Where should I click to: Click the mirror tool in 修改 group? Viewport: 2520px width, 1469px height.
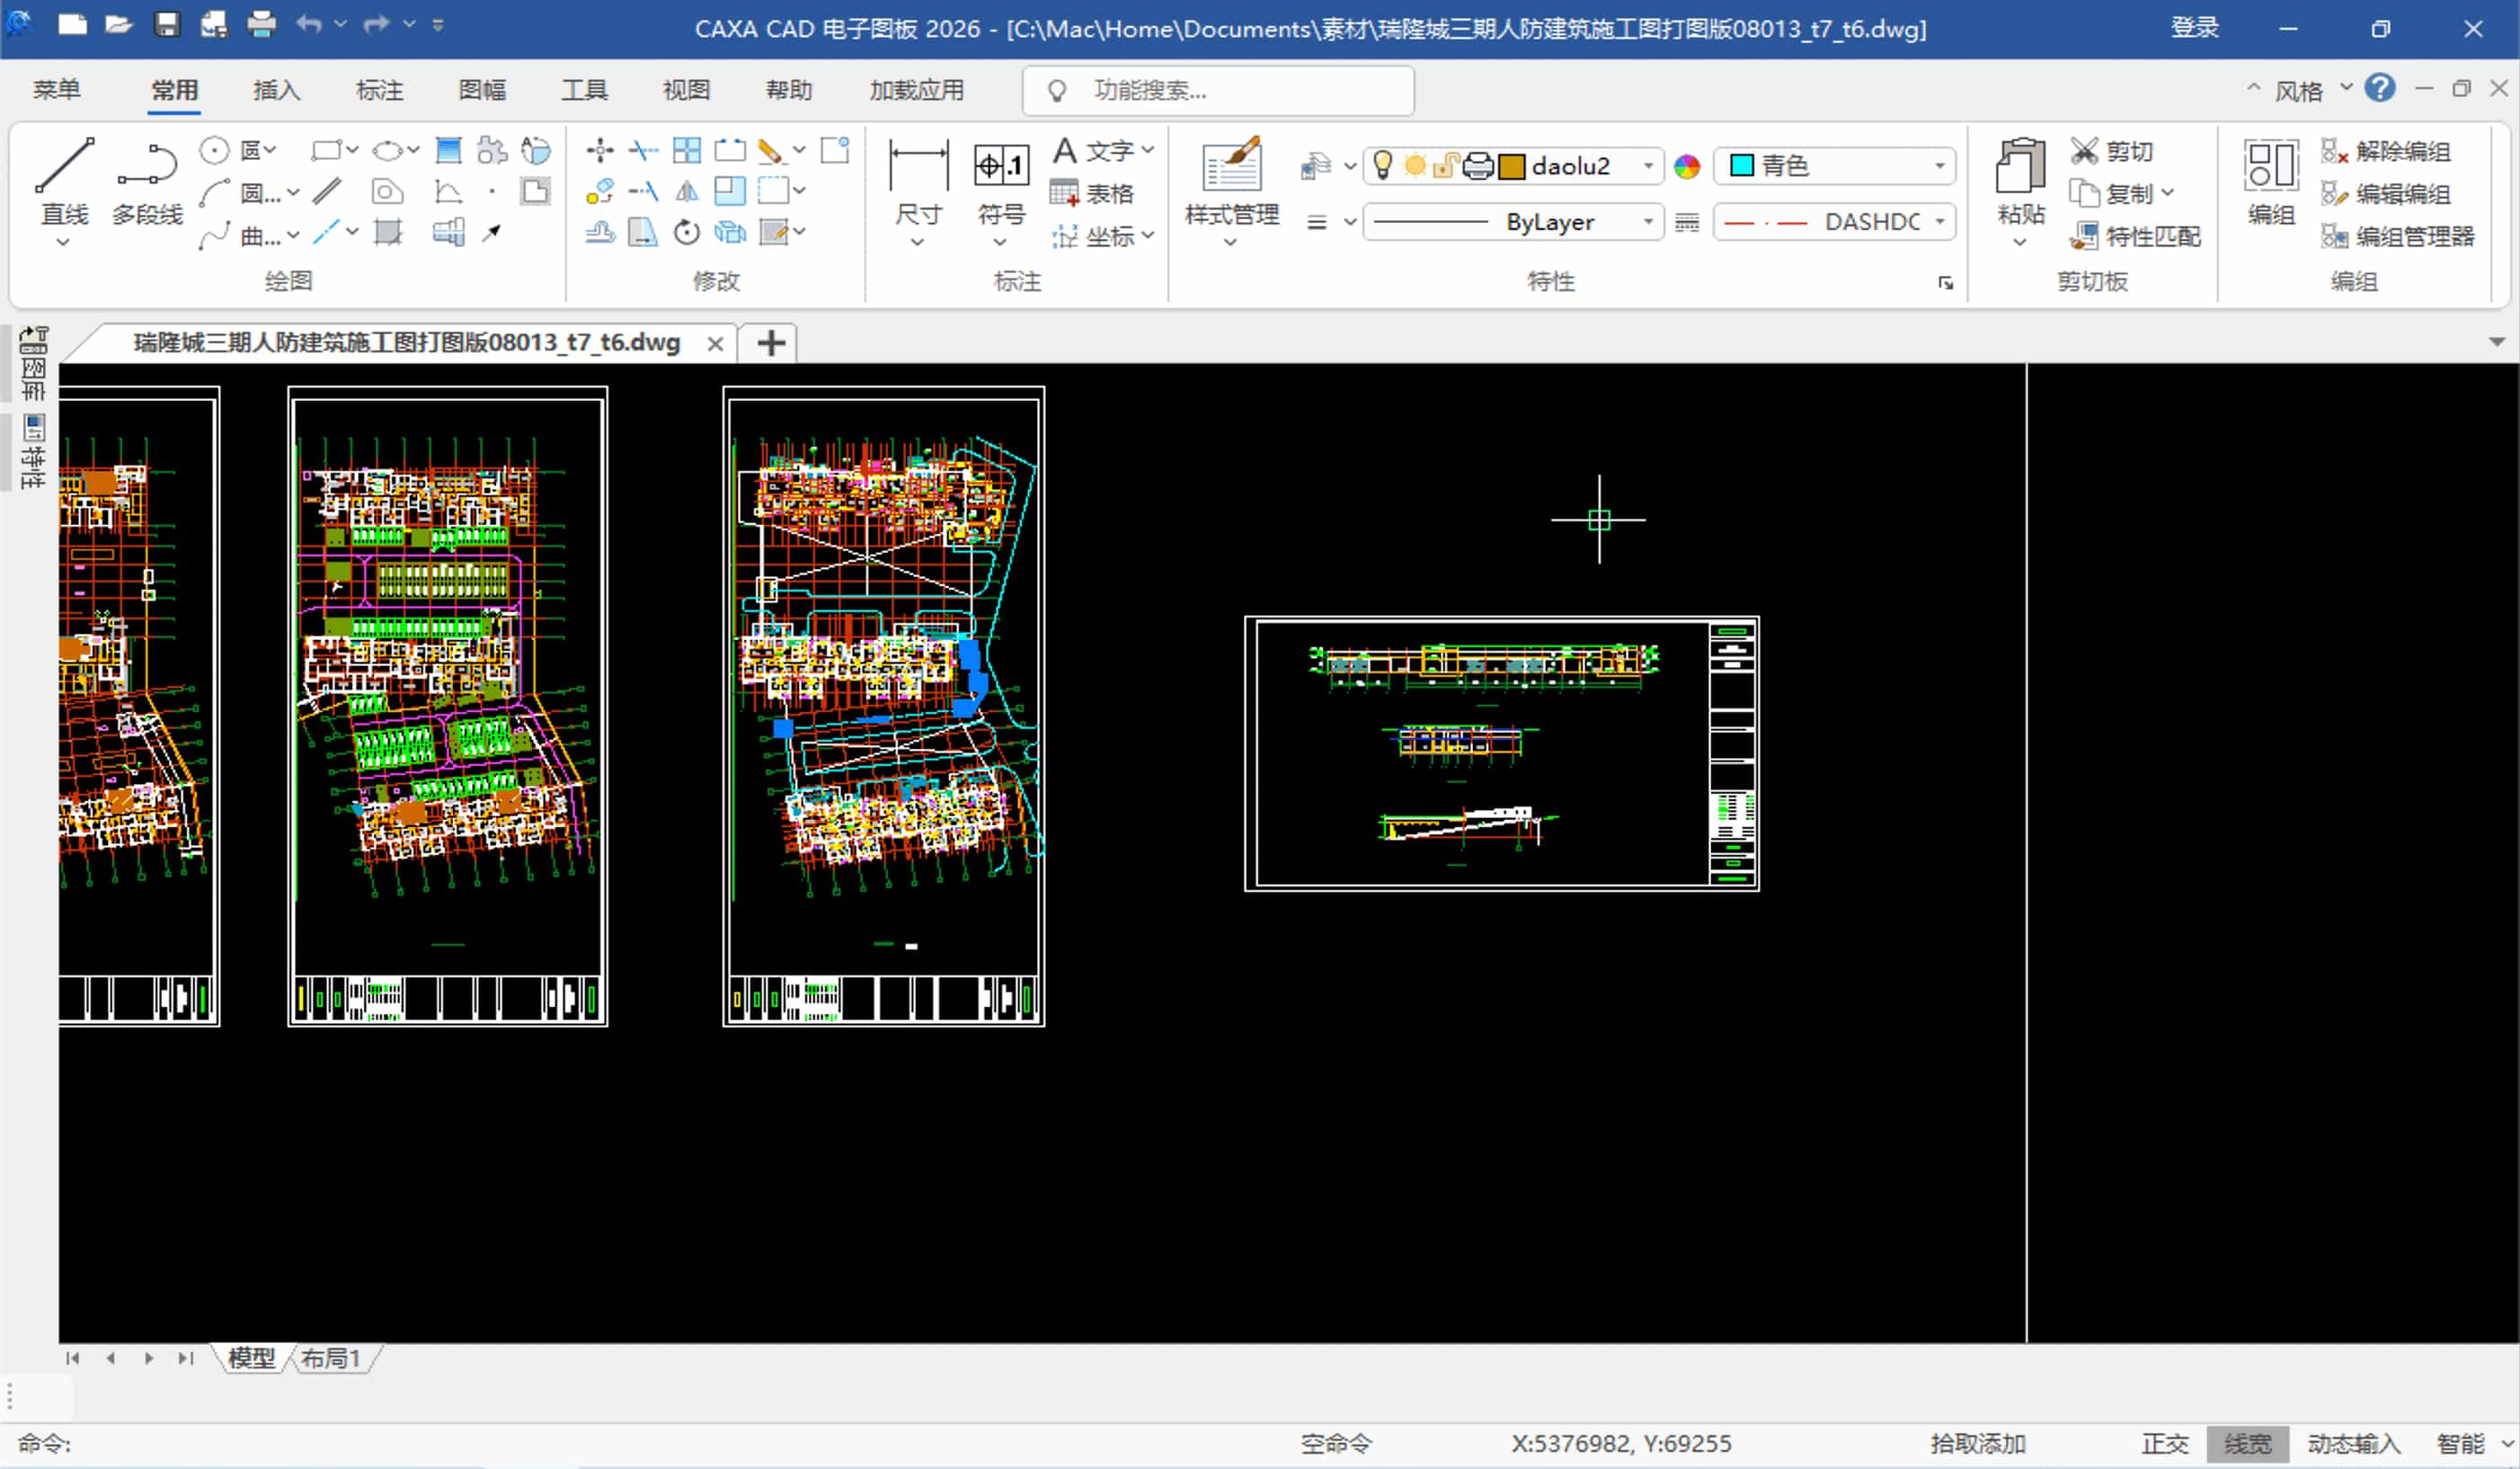[686, 191]
